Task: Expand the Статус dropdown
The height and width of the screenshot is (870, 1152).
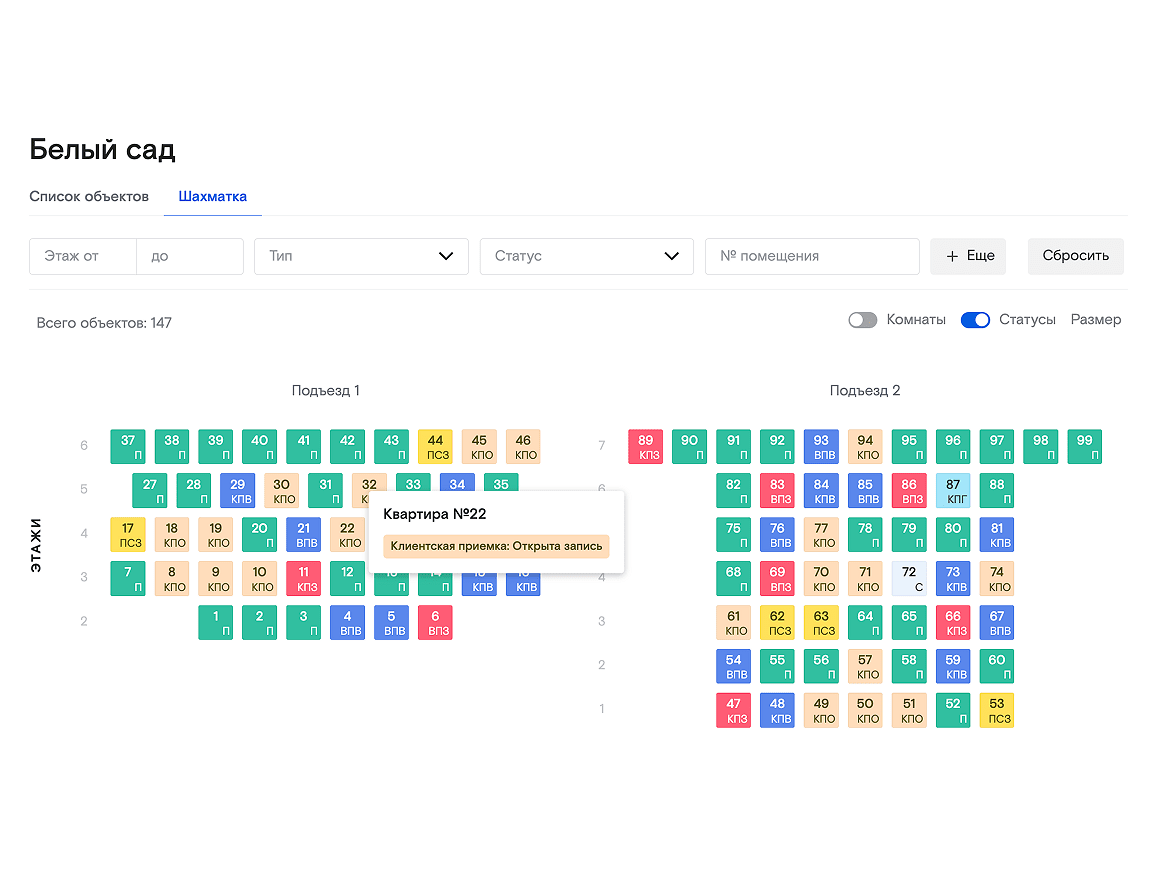Action: point(586,256)
